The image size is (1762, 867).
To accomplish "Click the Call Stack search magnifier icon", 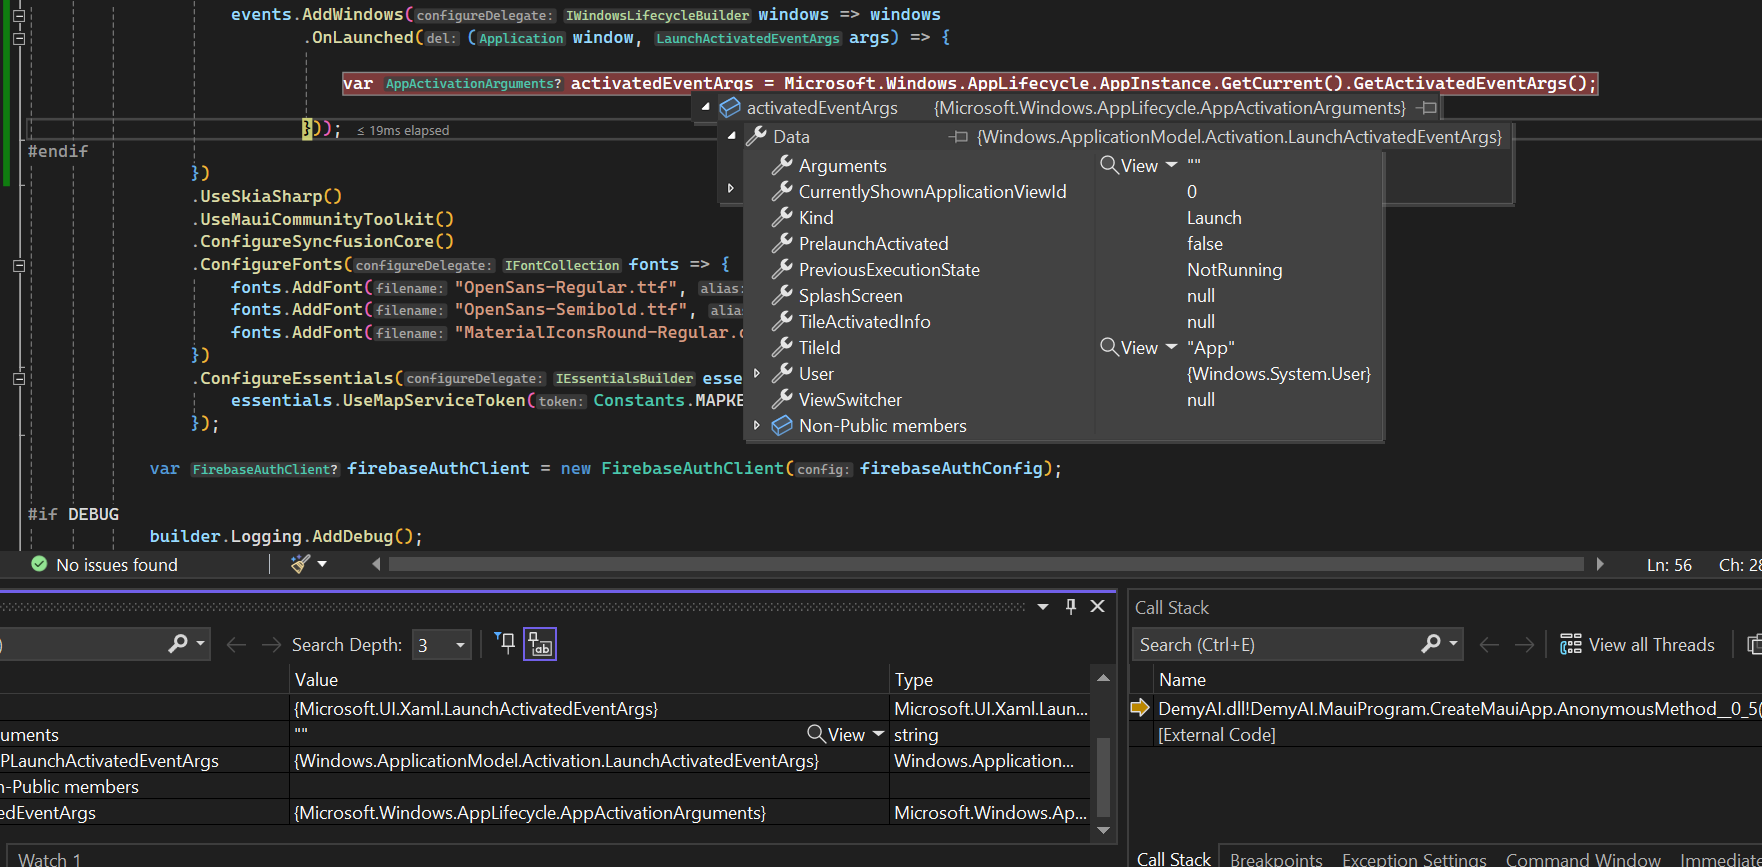I will (x=1431, y=644).
